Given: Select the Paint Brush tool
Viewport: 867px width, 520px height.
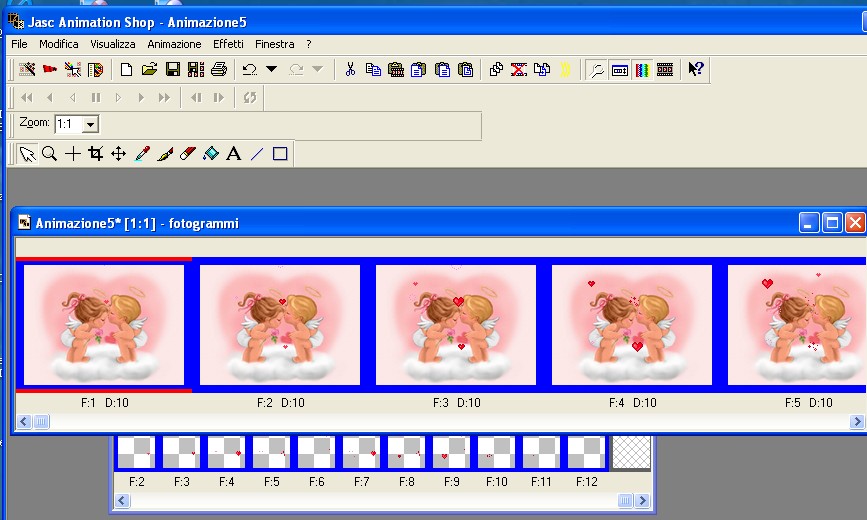Looking at the screenshot, I should tap(165, 153).
